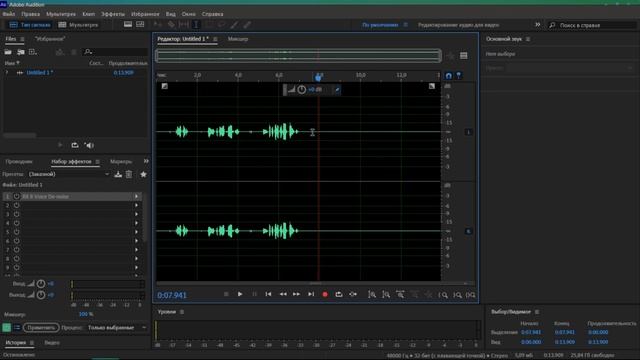Click the Stop button in transport
The height and width of the screenshot is (360, 640).
click(226, 294)
